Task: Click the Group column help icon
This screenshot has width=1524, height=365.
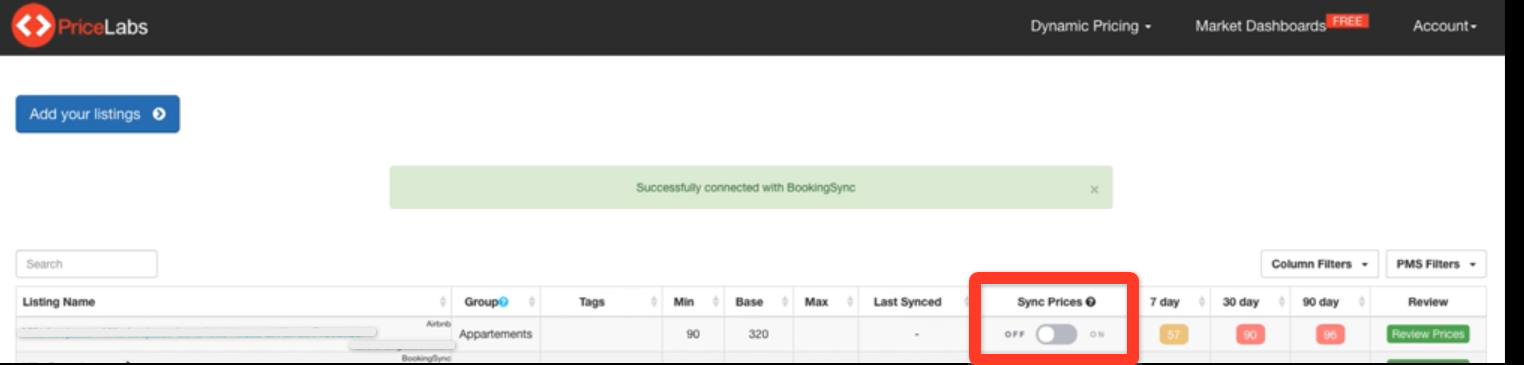Action: coord(503,302)
